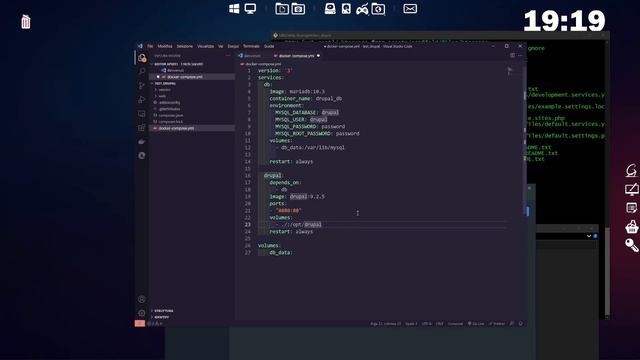Open the feedback icon in the status bar
Viewport: 640px width, 360px height.
click(x=512, y=324)
